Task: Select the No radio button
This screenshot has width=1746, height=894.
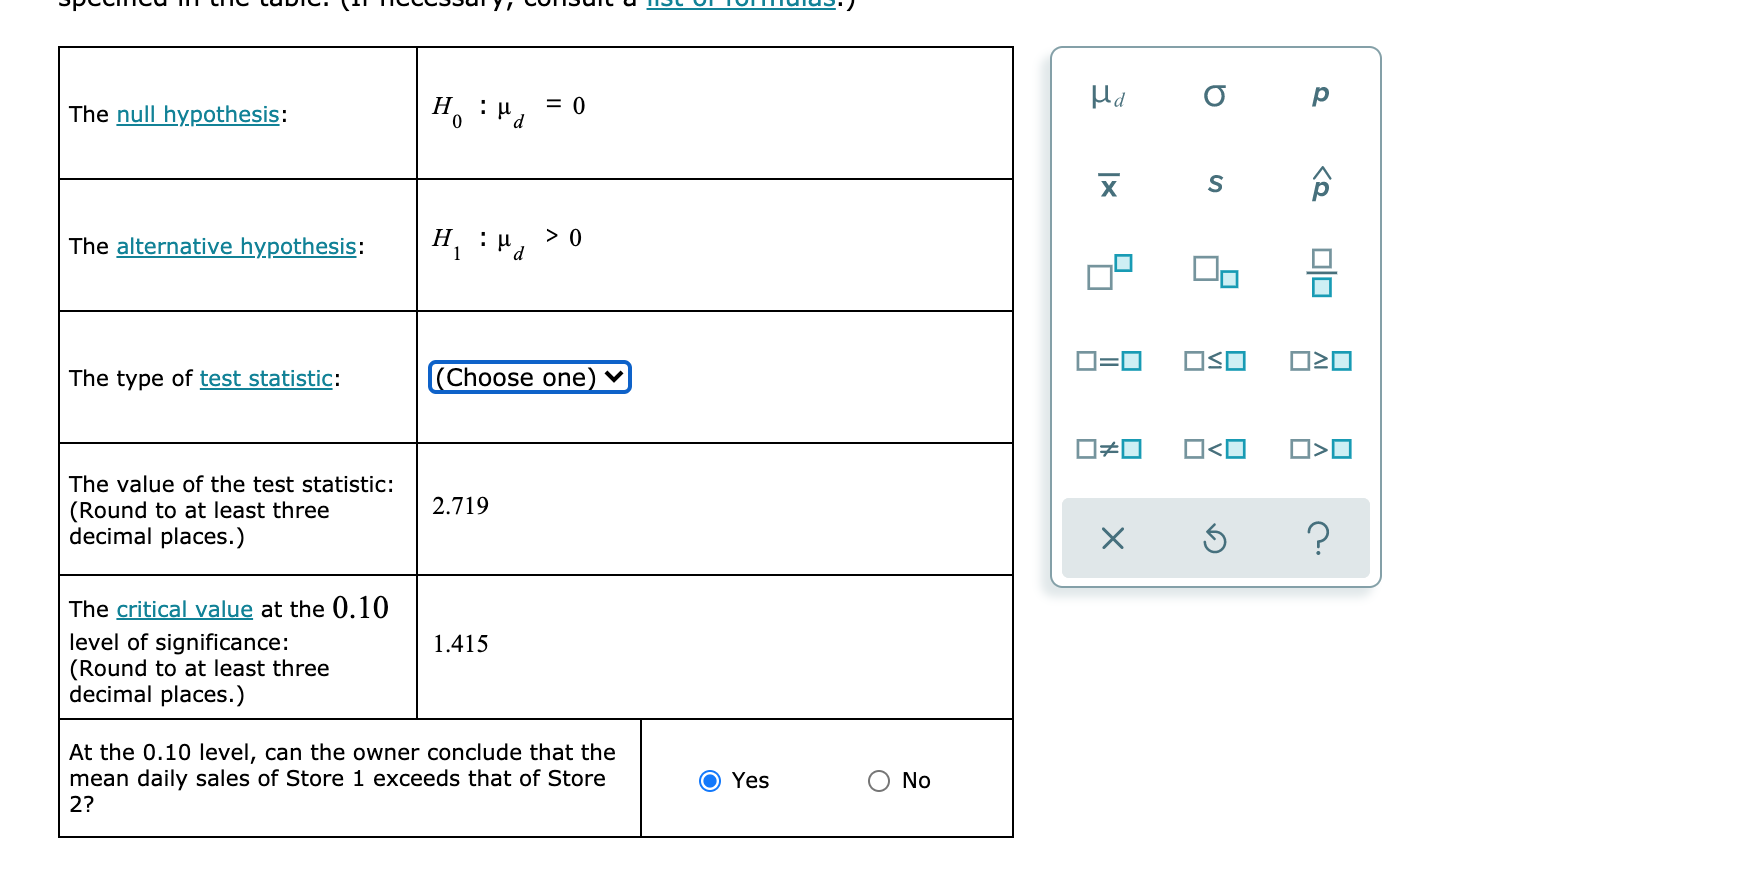Action: point(878,780)
